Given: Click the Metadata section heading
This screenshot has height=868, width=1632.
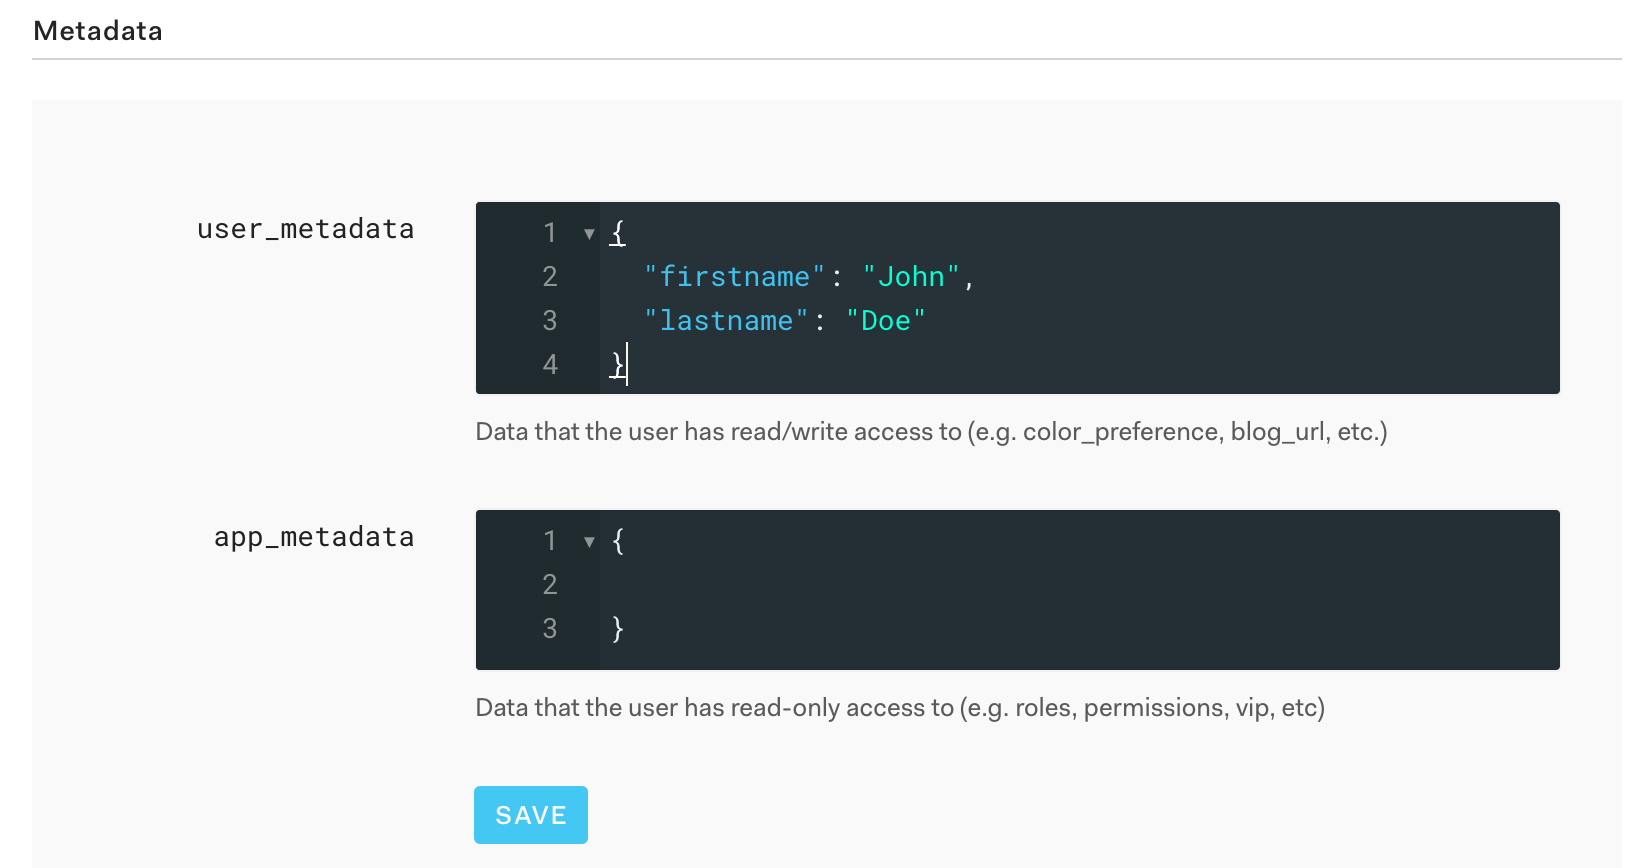Looking at the screenshot, I should tap(98, 31).
